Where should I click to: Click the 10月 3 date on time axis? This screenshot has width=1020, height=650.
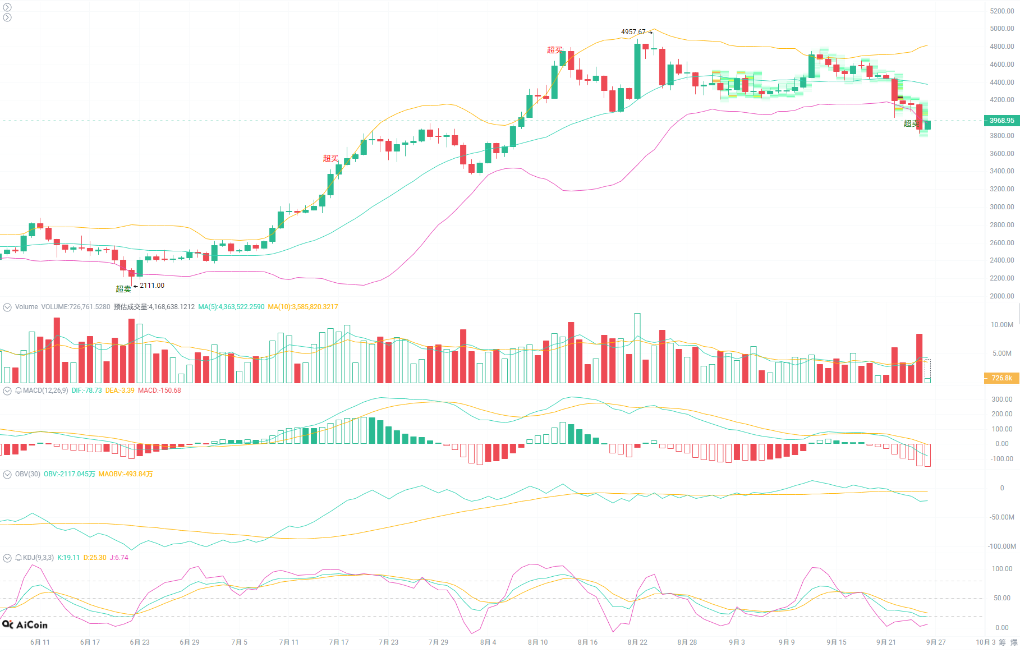click(986, 642)
